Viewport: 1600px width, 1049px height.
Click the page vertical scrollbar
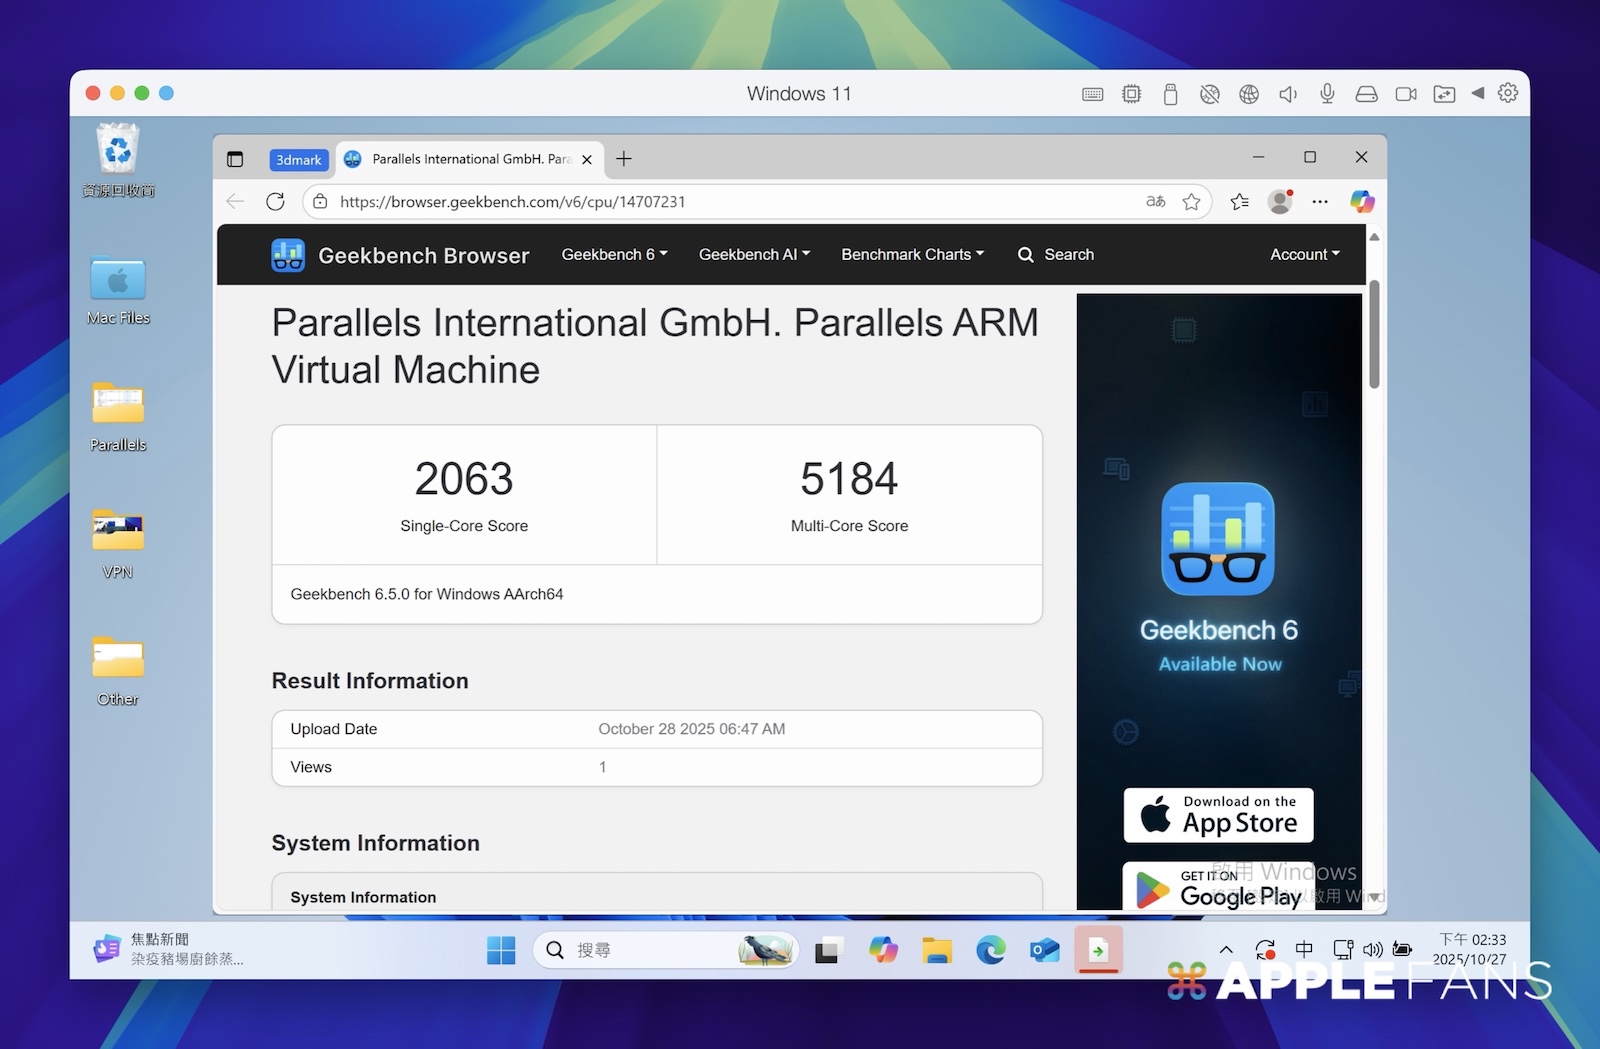[x=1374, y=335]
